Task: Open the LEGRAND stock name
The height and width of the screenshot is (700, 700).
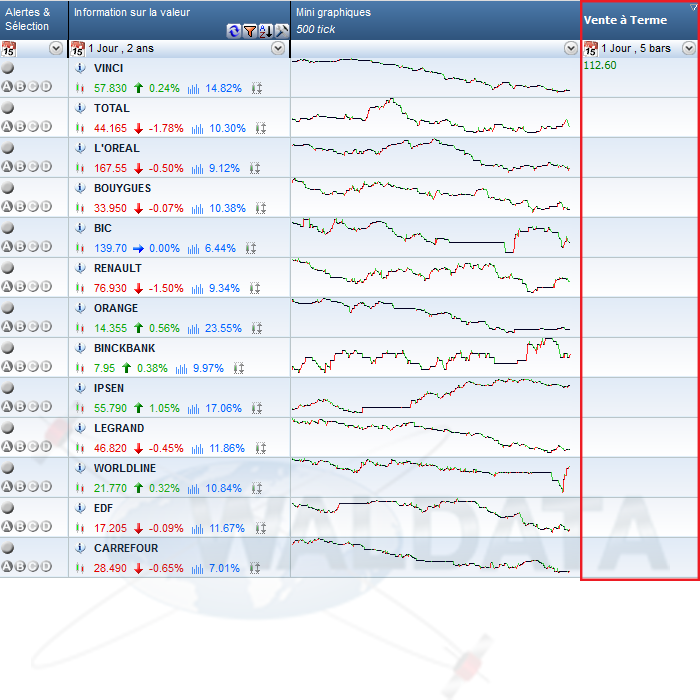Action: tap(119, 428)
